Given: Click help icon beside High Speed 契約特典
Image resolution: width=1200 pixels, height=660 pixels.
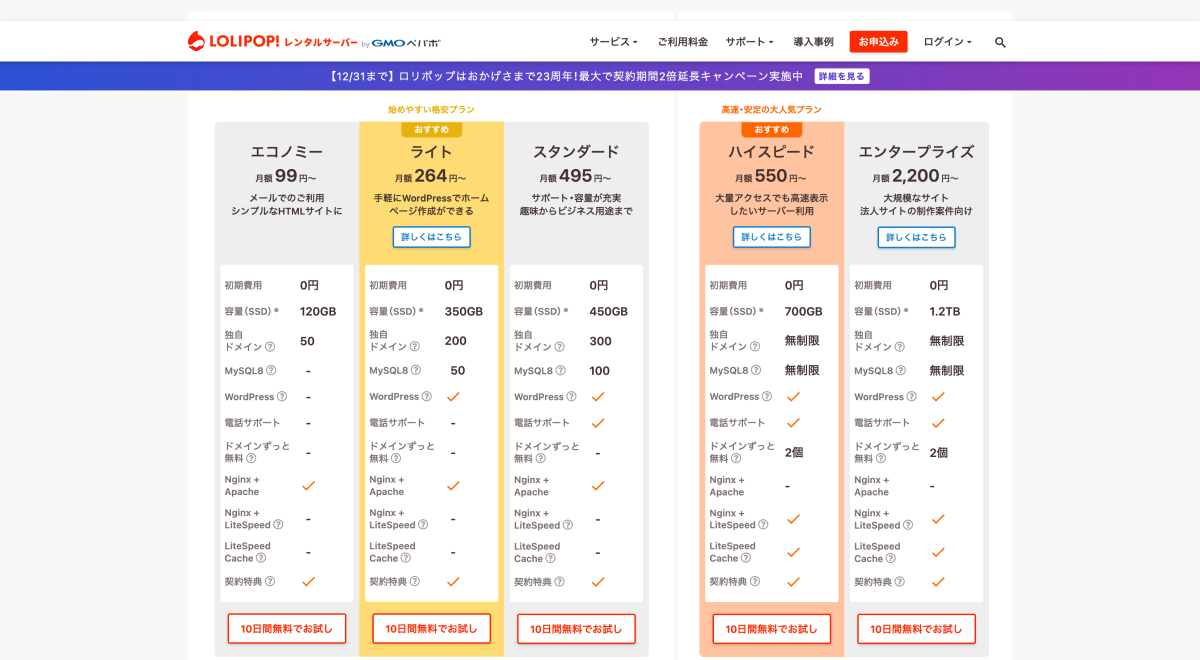Looking at the screenshot, I should tap(755, 581).
